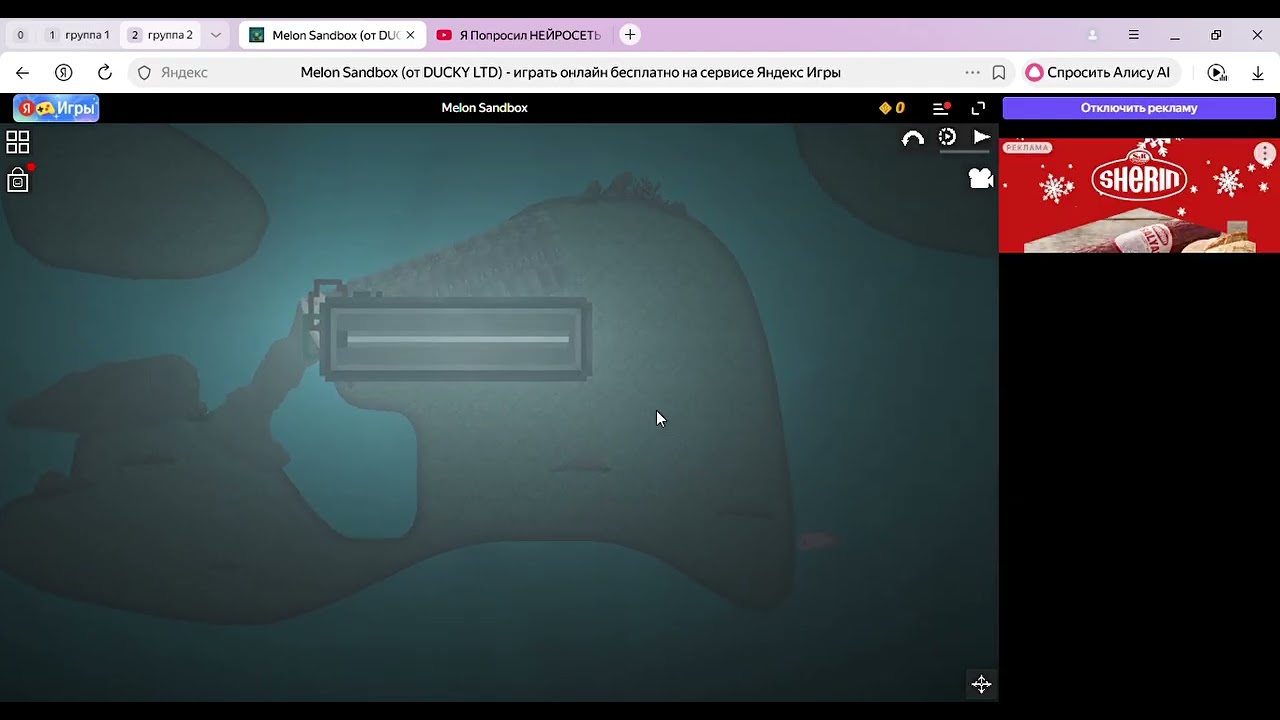Open a new browser tab
The height and width of the screenshot is (720, 1280).
coord(630,35)
